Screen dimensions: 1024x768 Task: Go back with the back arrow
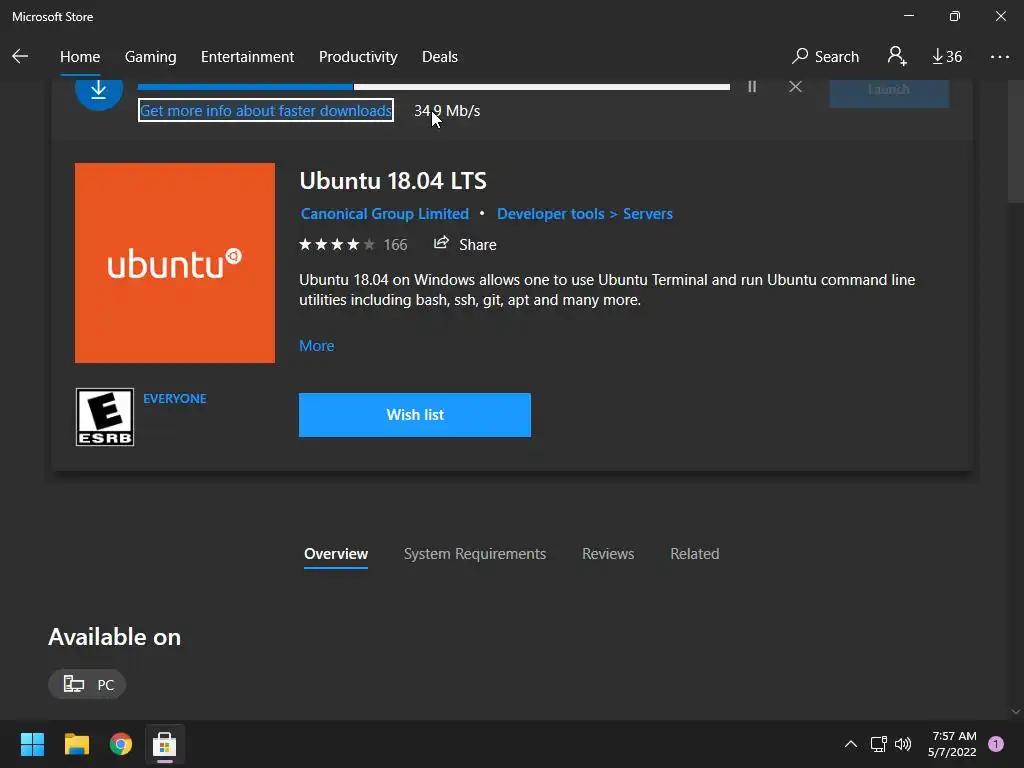coord(20,57)
